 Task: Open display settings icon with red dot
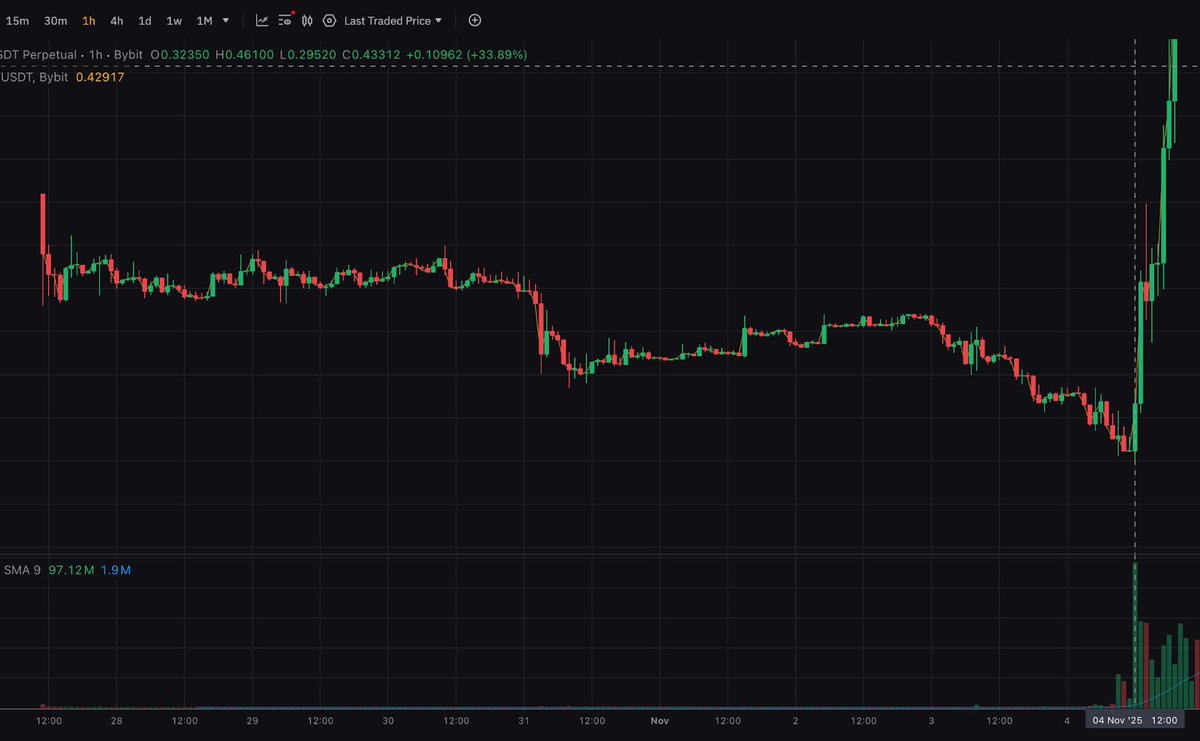285,19
